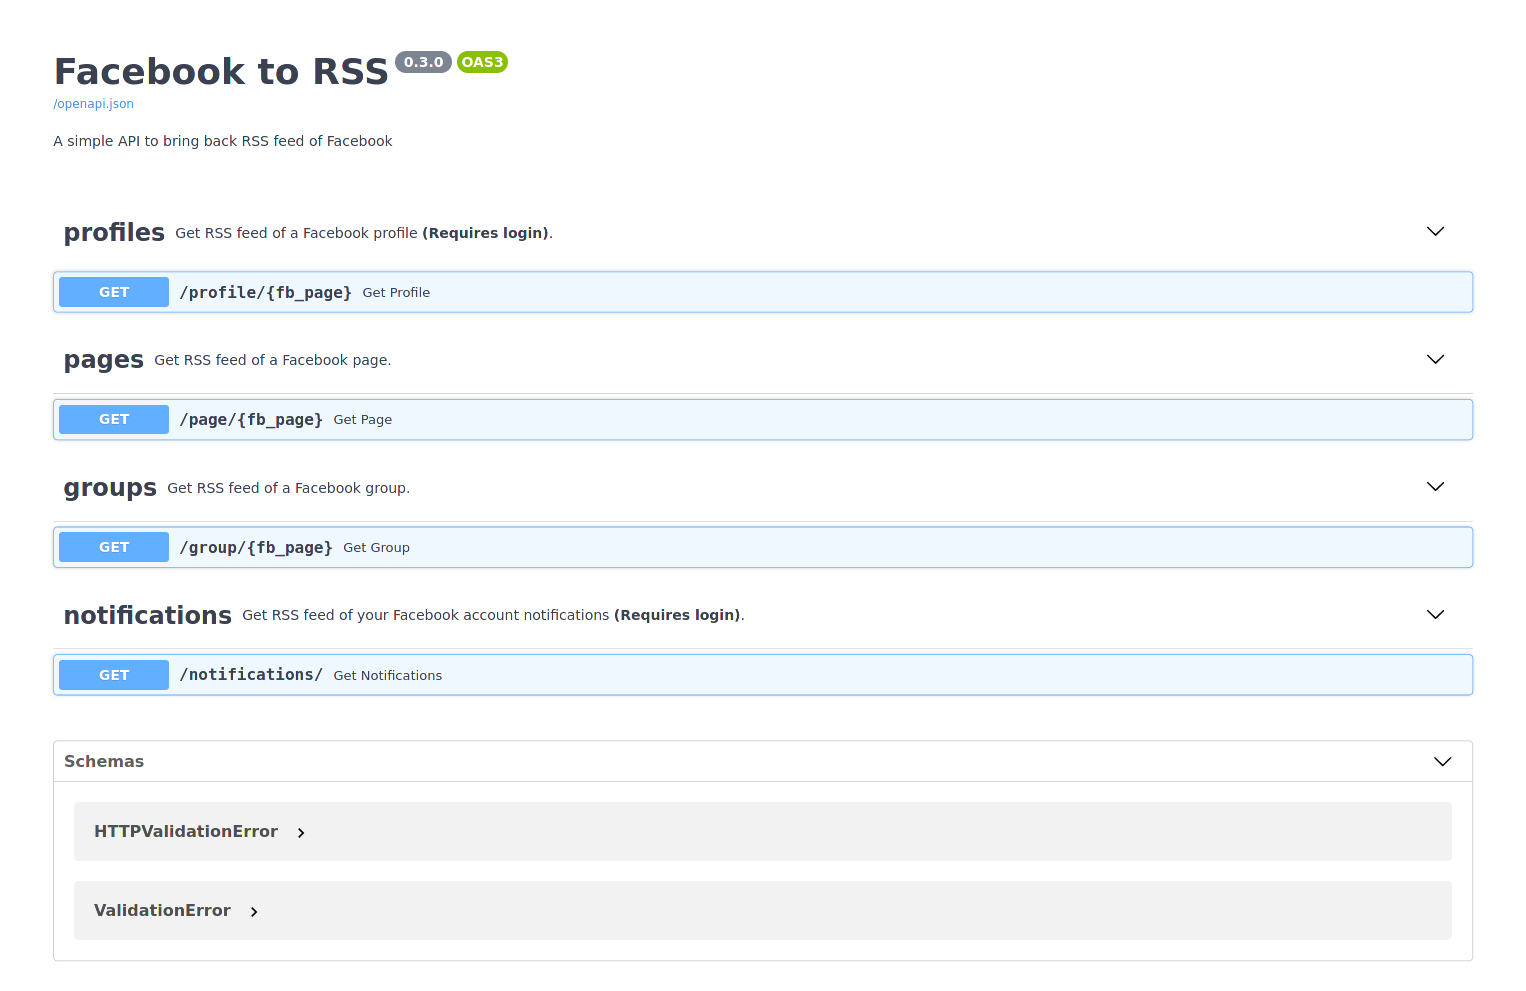Open the /profile/{fb_page} endpoint path
Image resolution: width=1526 pixels, height=991 pixels.
click(265, 292)
